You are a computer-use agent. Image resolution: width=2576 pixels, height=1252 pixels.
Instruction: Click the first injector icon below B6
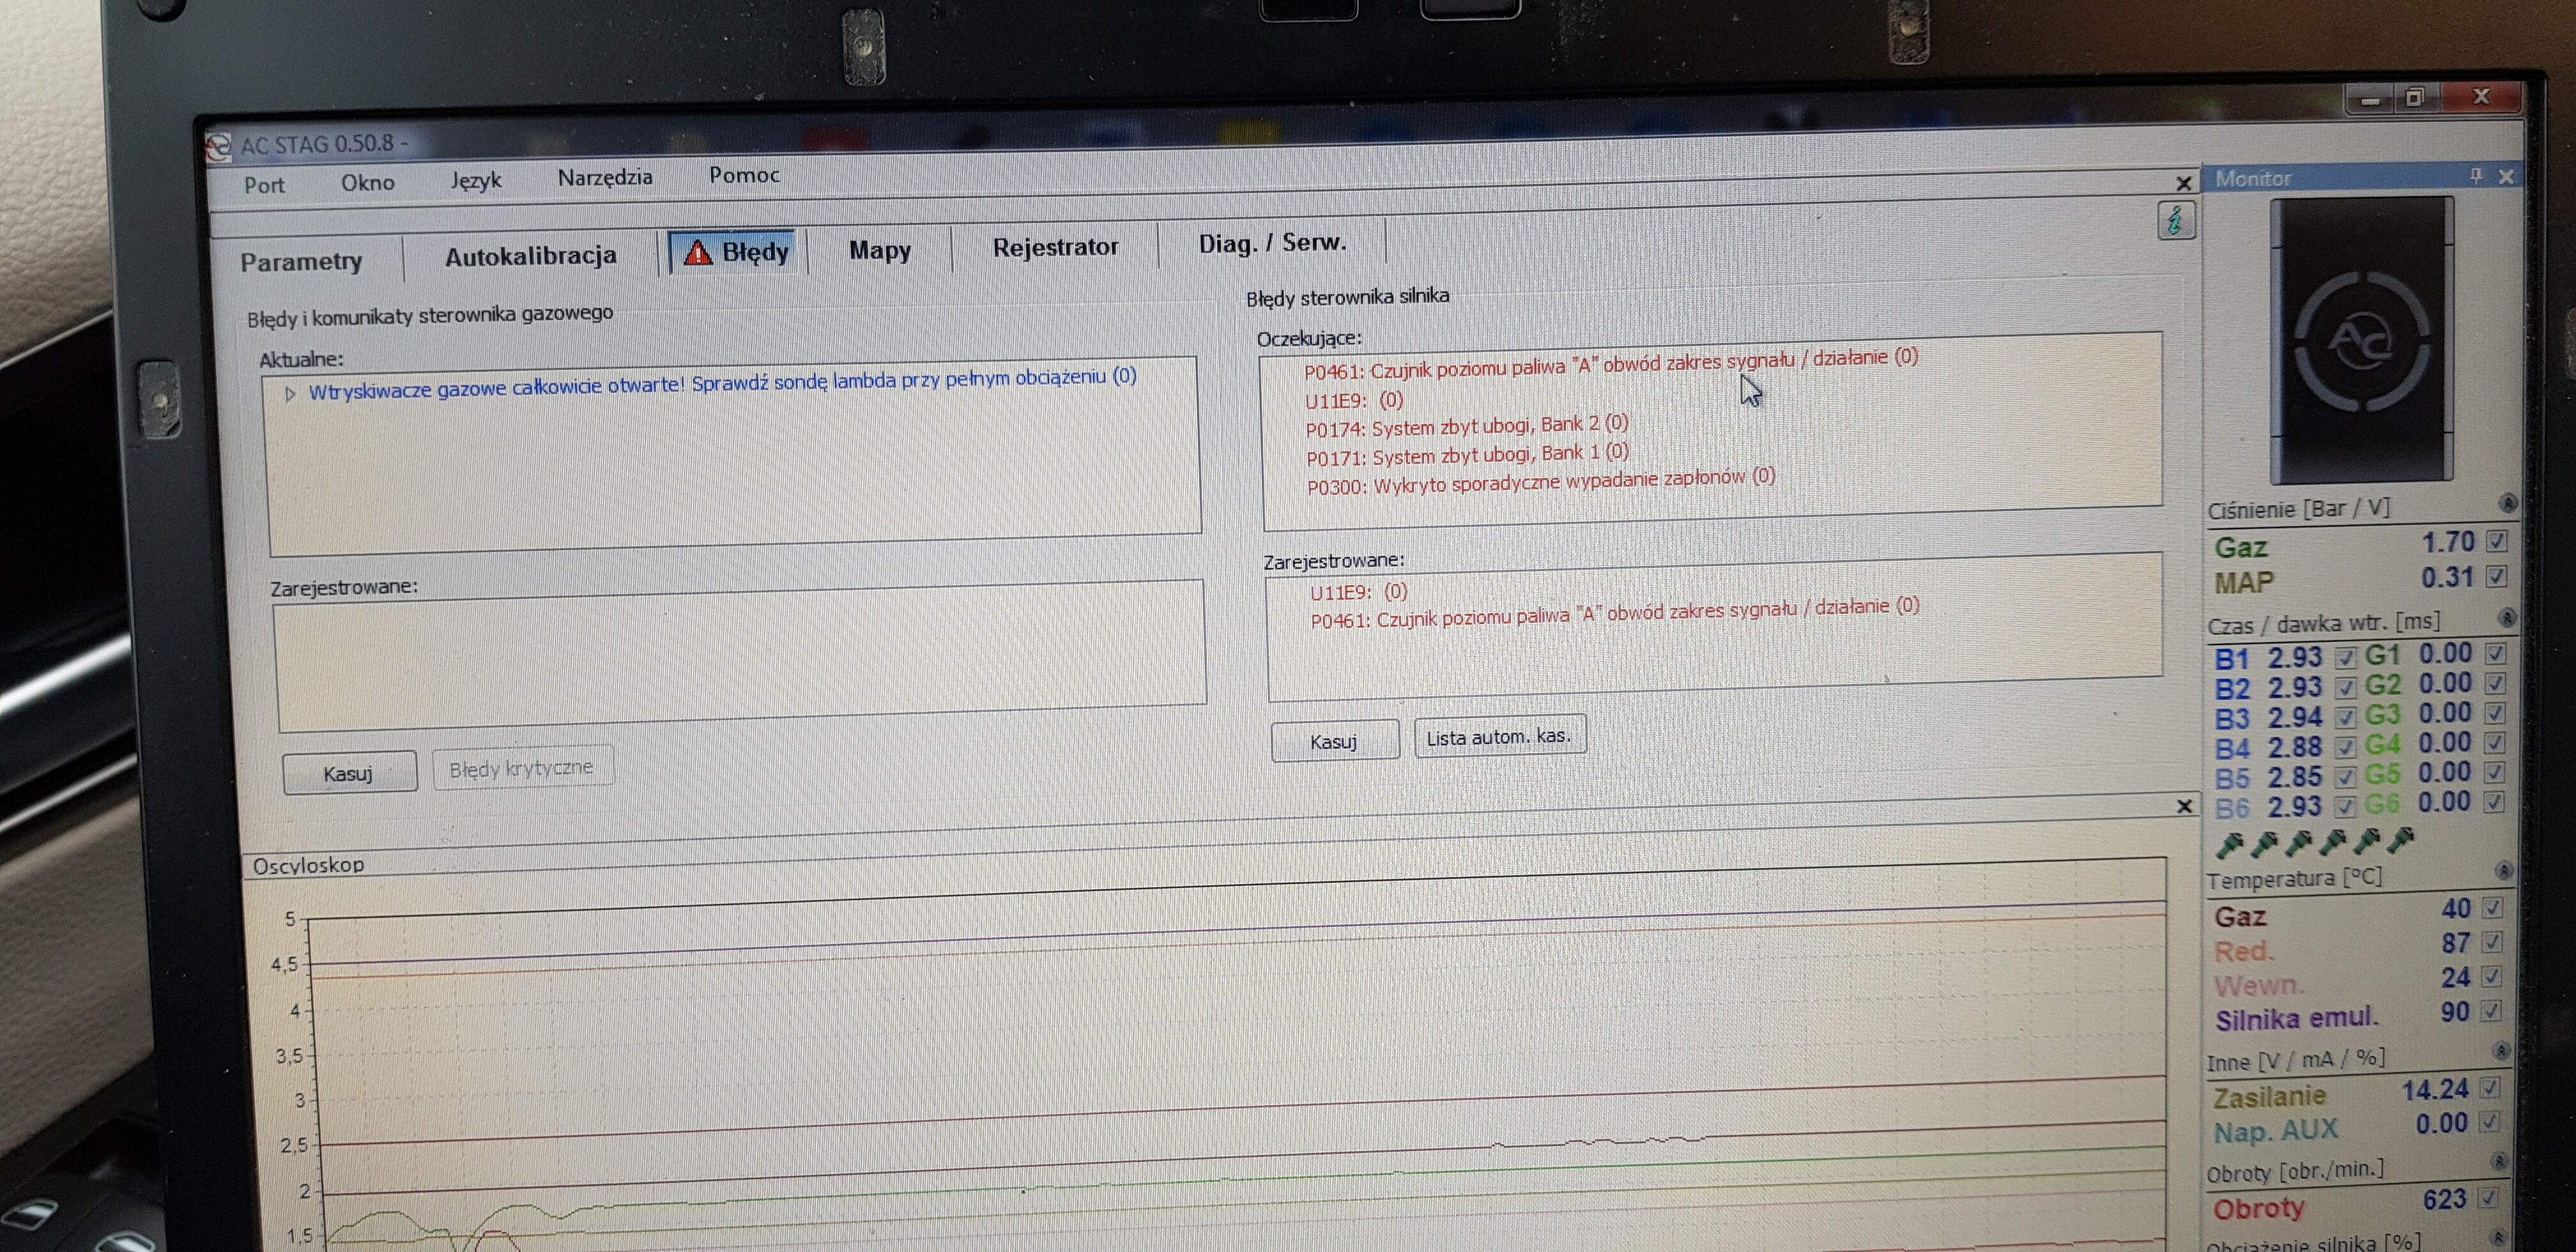click(2229, 845)
